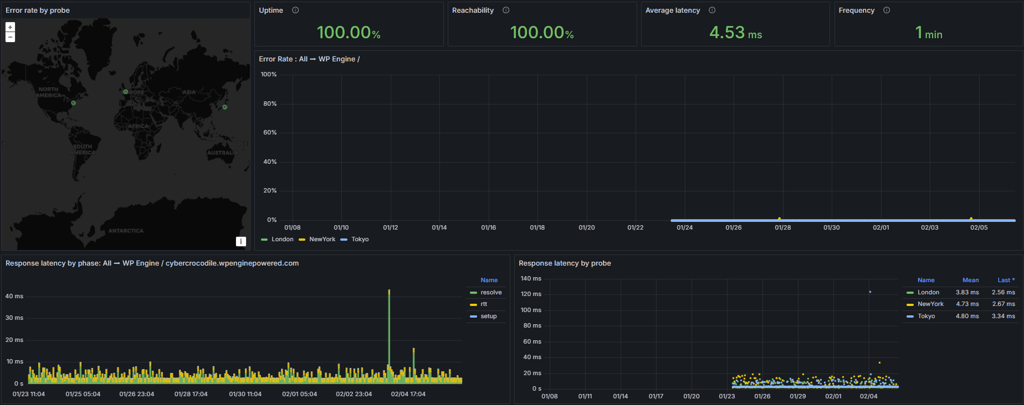Click Tokyo last value 3.34 ms
The height and width of the screenshot is (405, 1024).
pyautogui.click(x=1005, y=316)
